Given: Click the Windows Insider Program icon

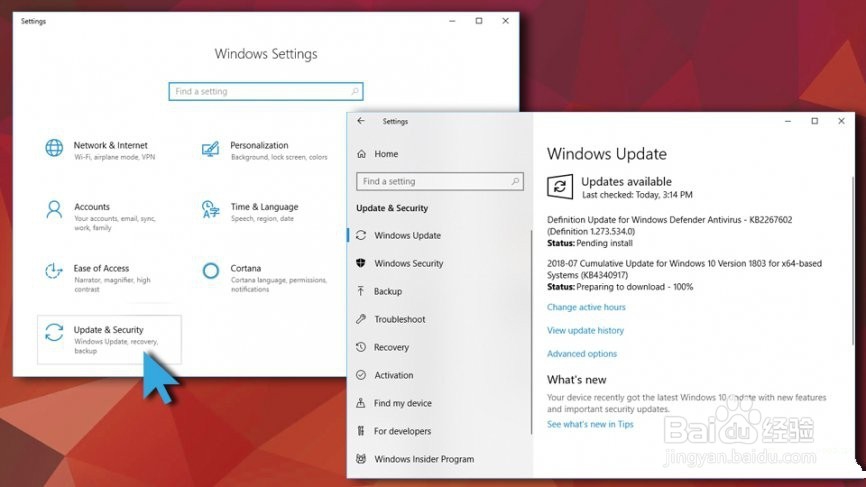Looking at the screenshot, I should (x=361, y=459).
